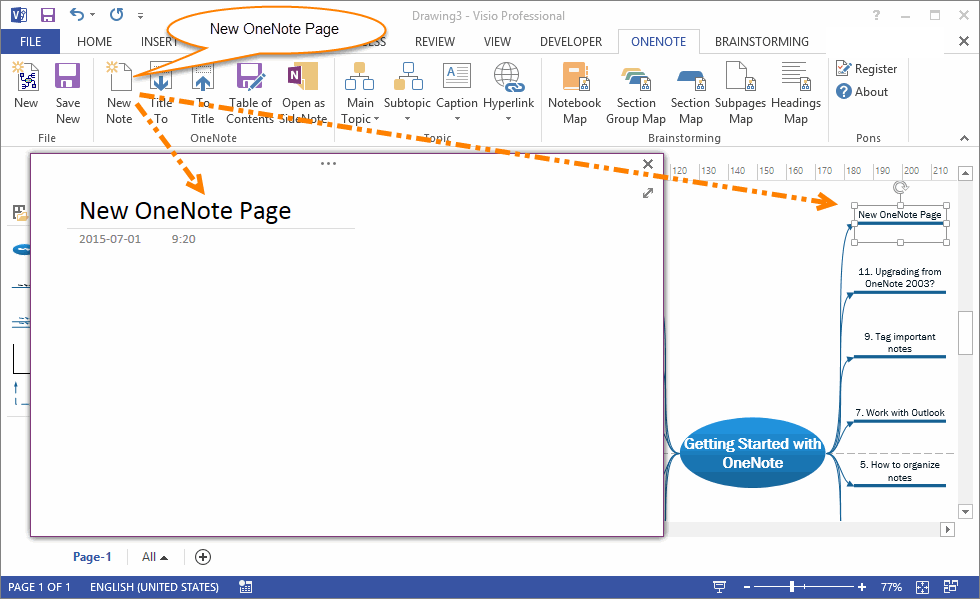The width and height of the screenshot is (980, 599).
Task: Switch to the REVIEW tab
Action: [434, 42]
